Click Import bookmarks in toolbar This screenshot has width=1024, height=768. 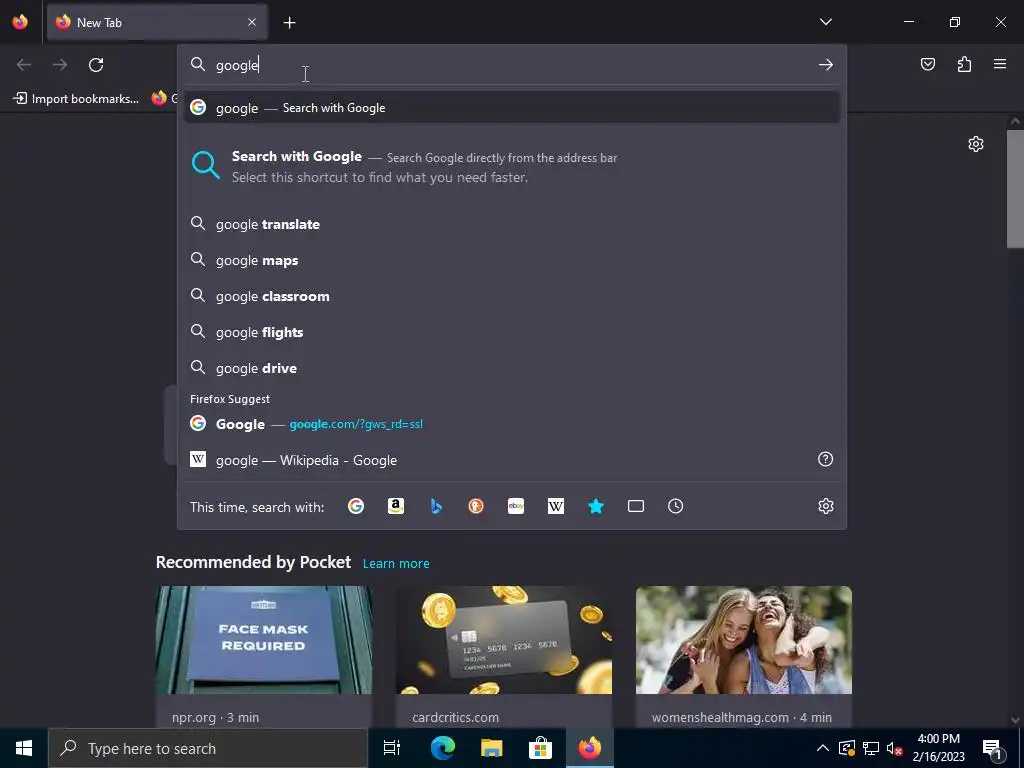[x=76, y=99]
